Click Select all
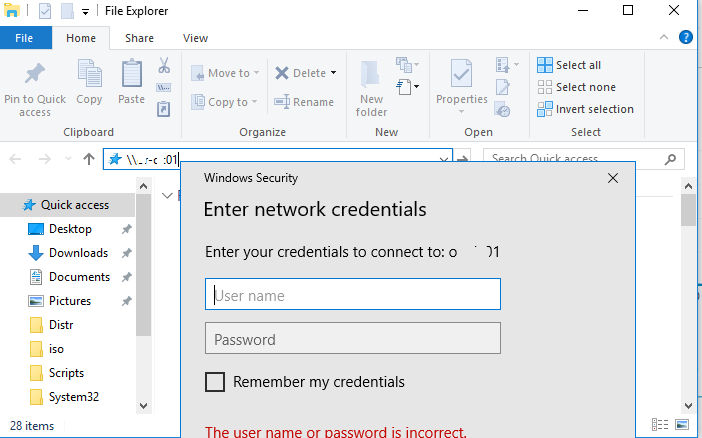Screen dimensions: 702x438 (x=569, y=65)
